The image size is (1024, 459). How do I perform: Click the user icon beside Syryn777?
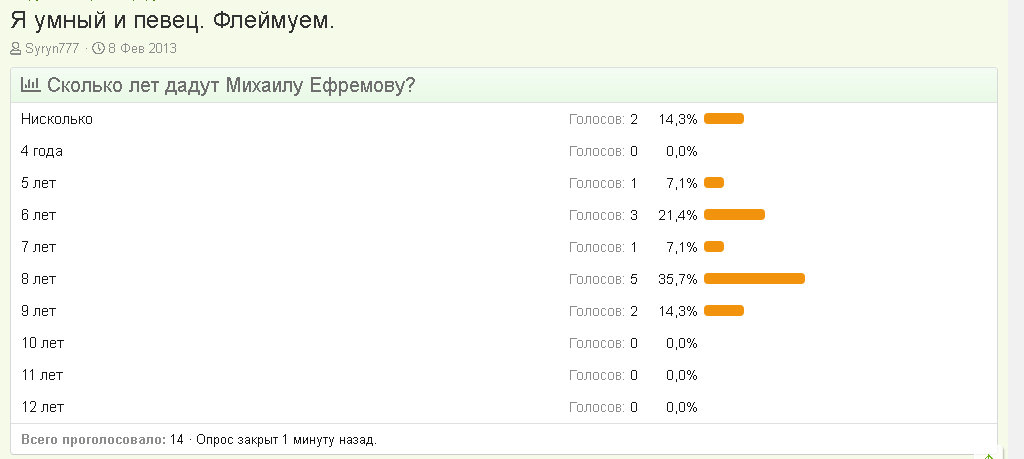[15, 48]
